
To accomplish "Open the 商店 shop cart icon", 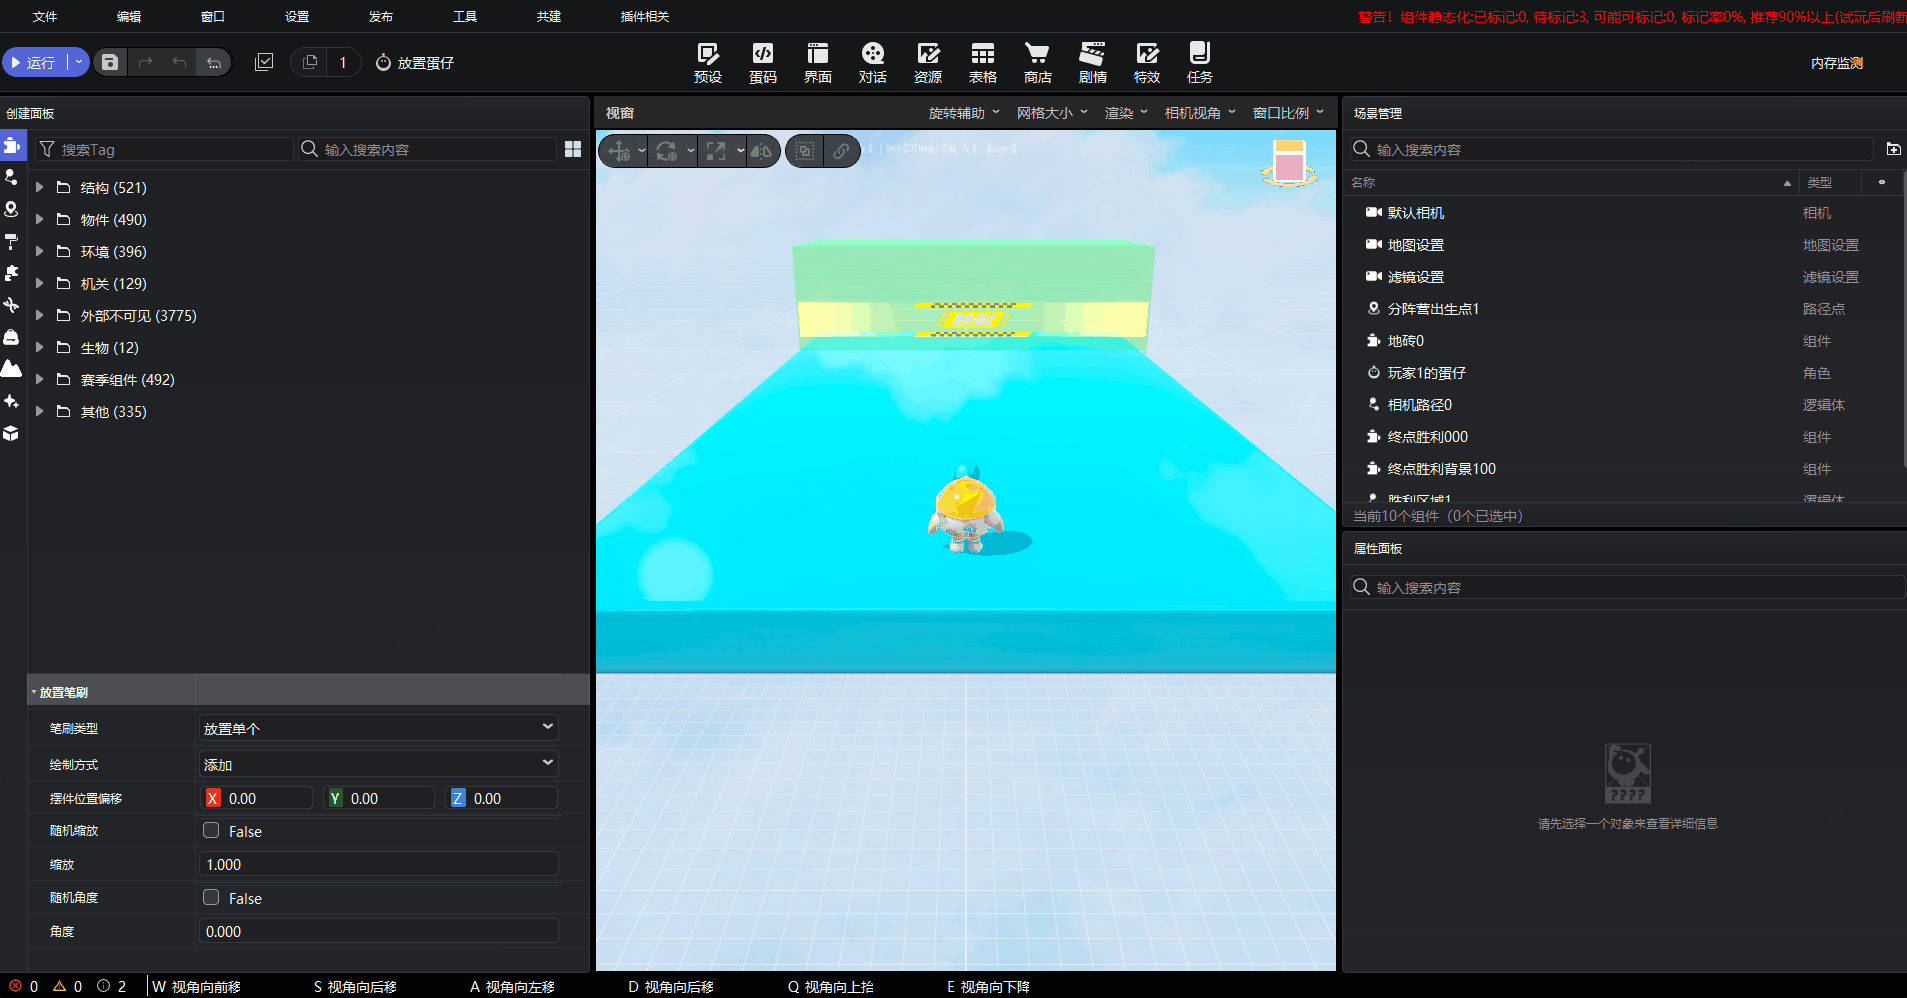I will coord(1037,62).
